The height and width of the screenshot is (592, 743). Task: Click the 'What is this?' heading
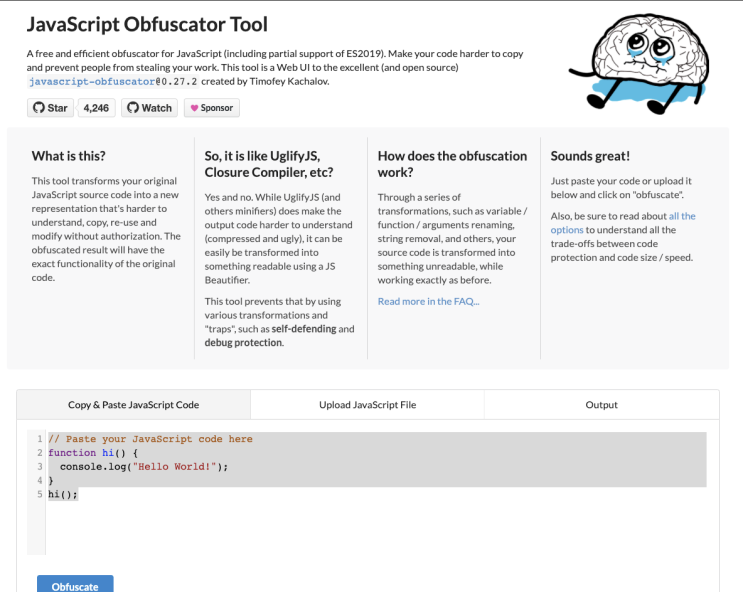click(x=69, y=156)
